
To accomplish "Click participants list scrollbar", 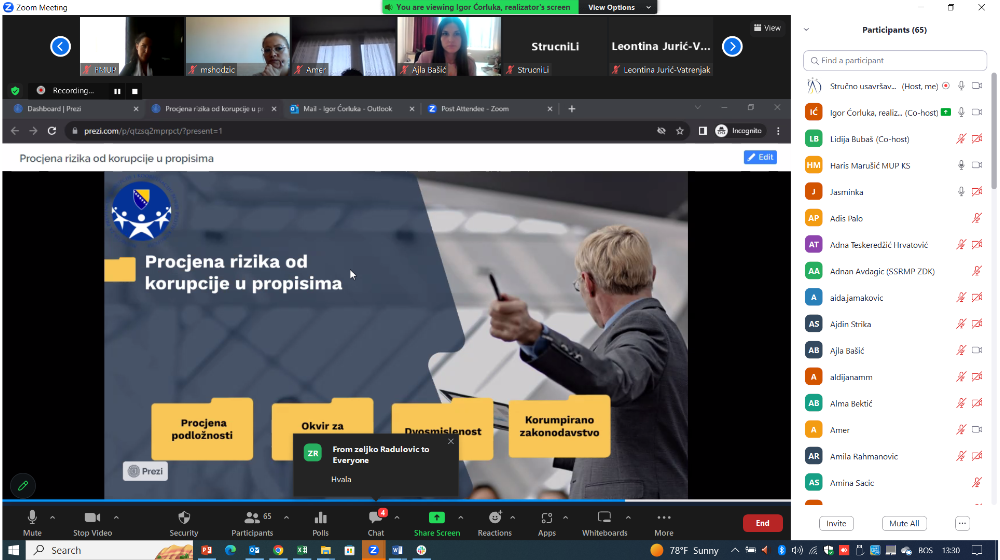I will [994, 131].
